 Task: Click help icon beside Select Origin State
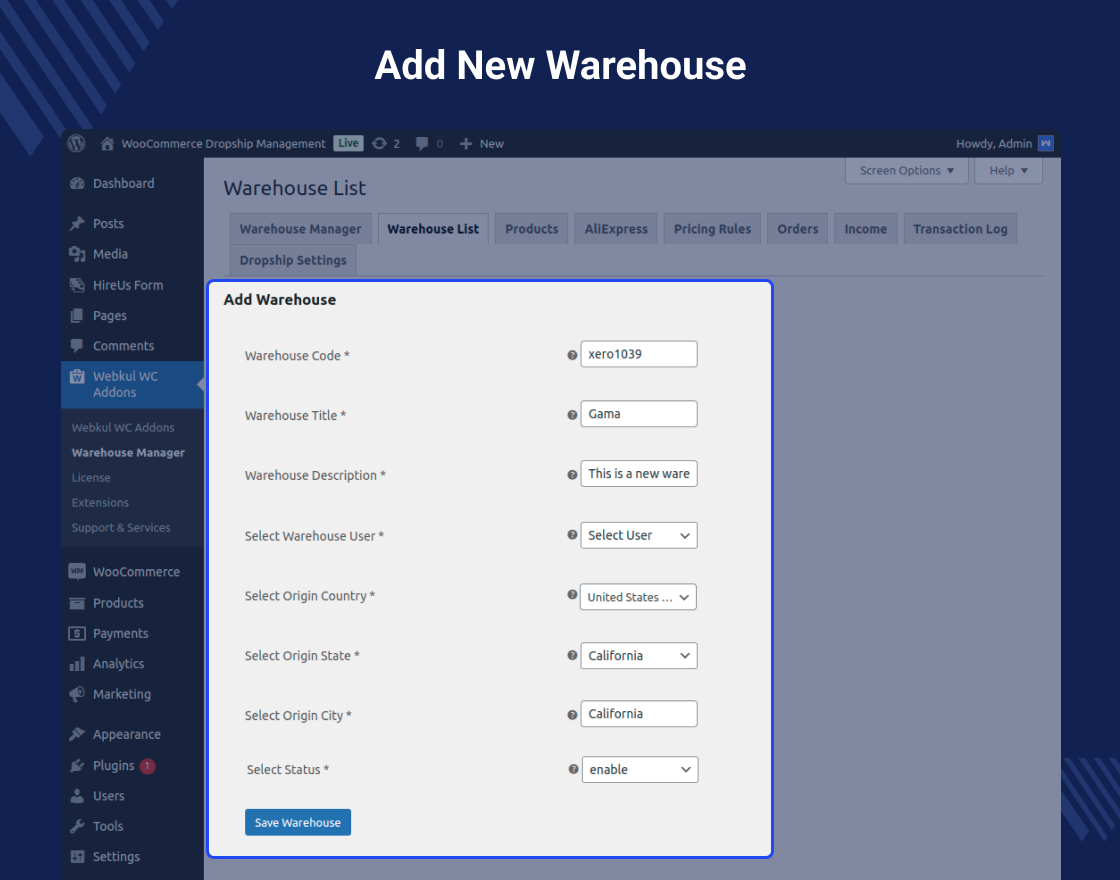pyautogui.click(x=572, y=655)
